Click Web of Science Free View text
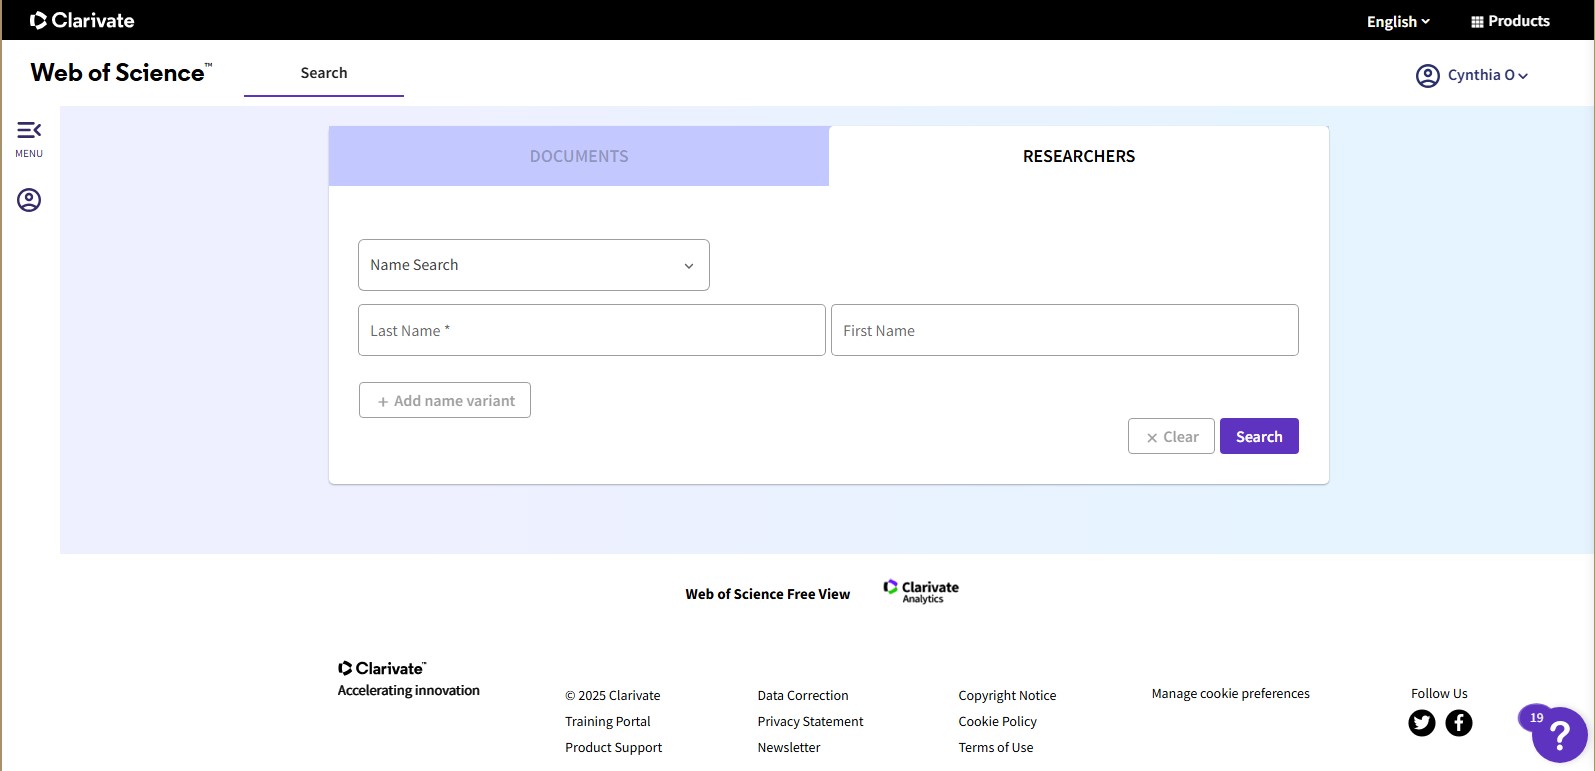The image size is (1595, 771). coord(768,594)
